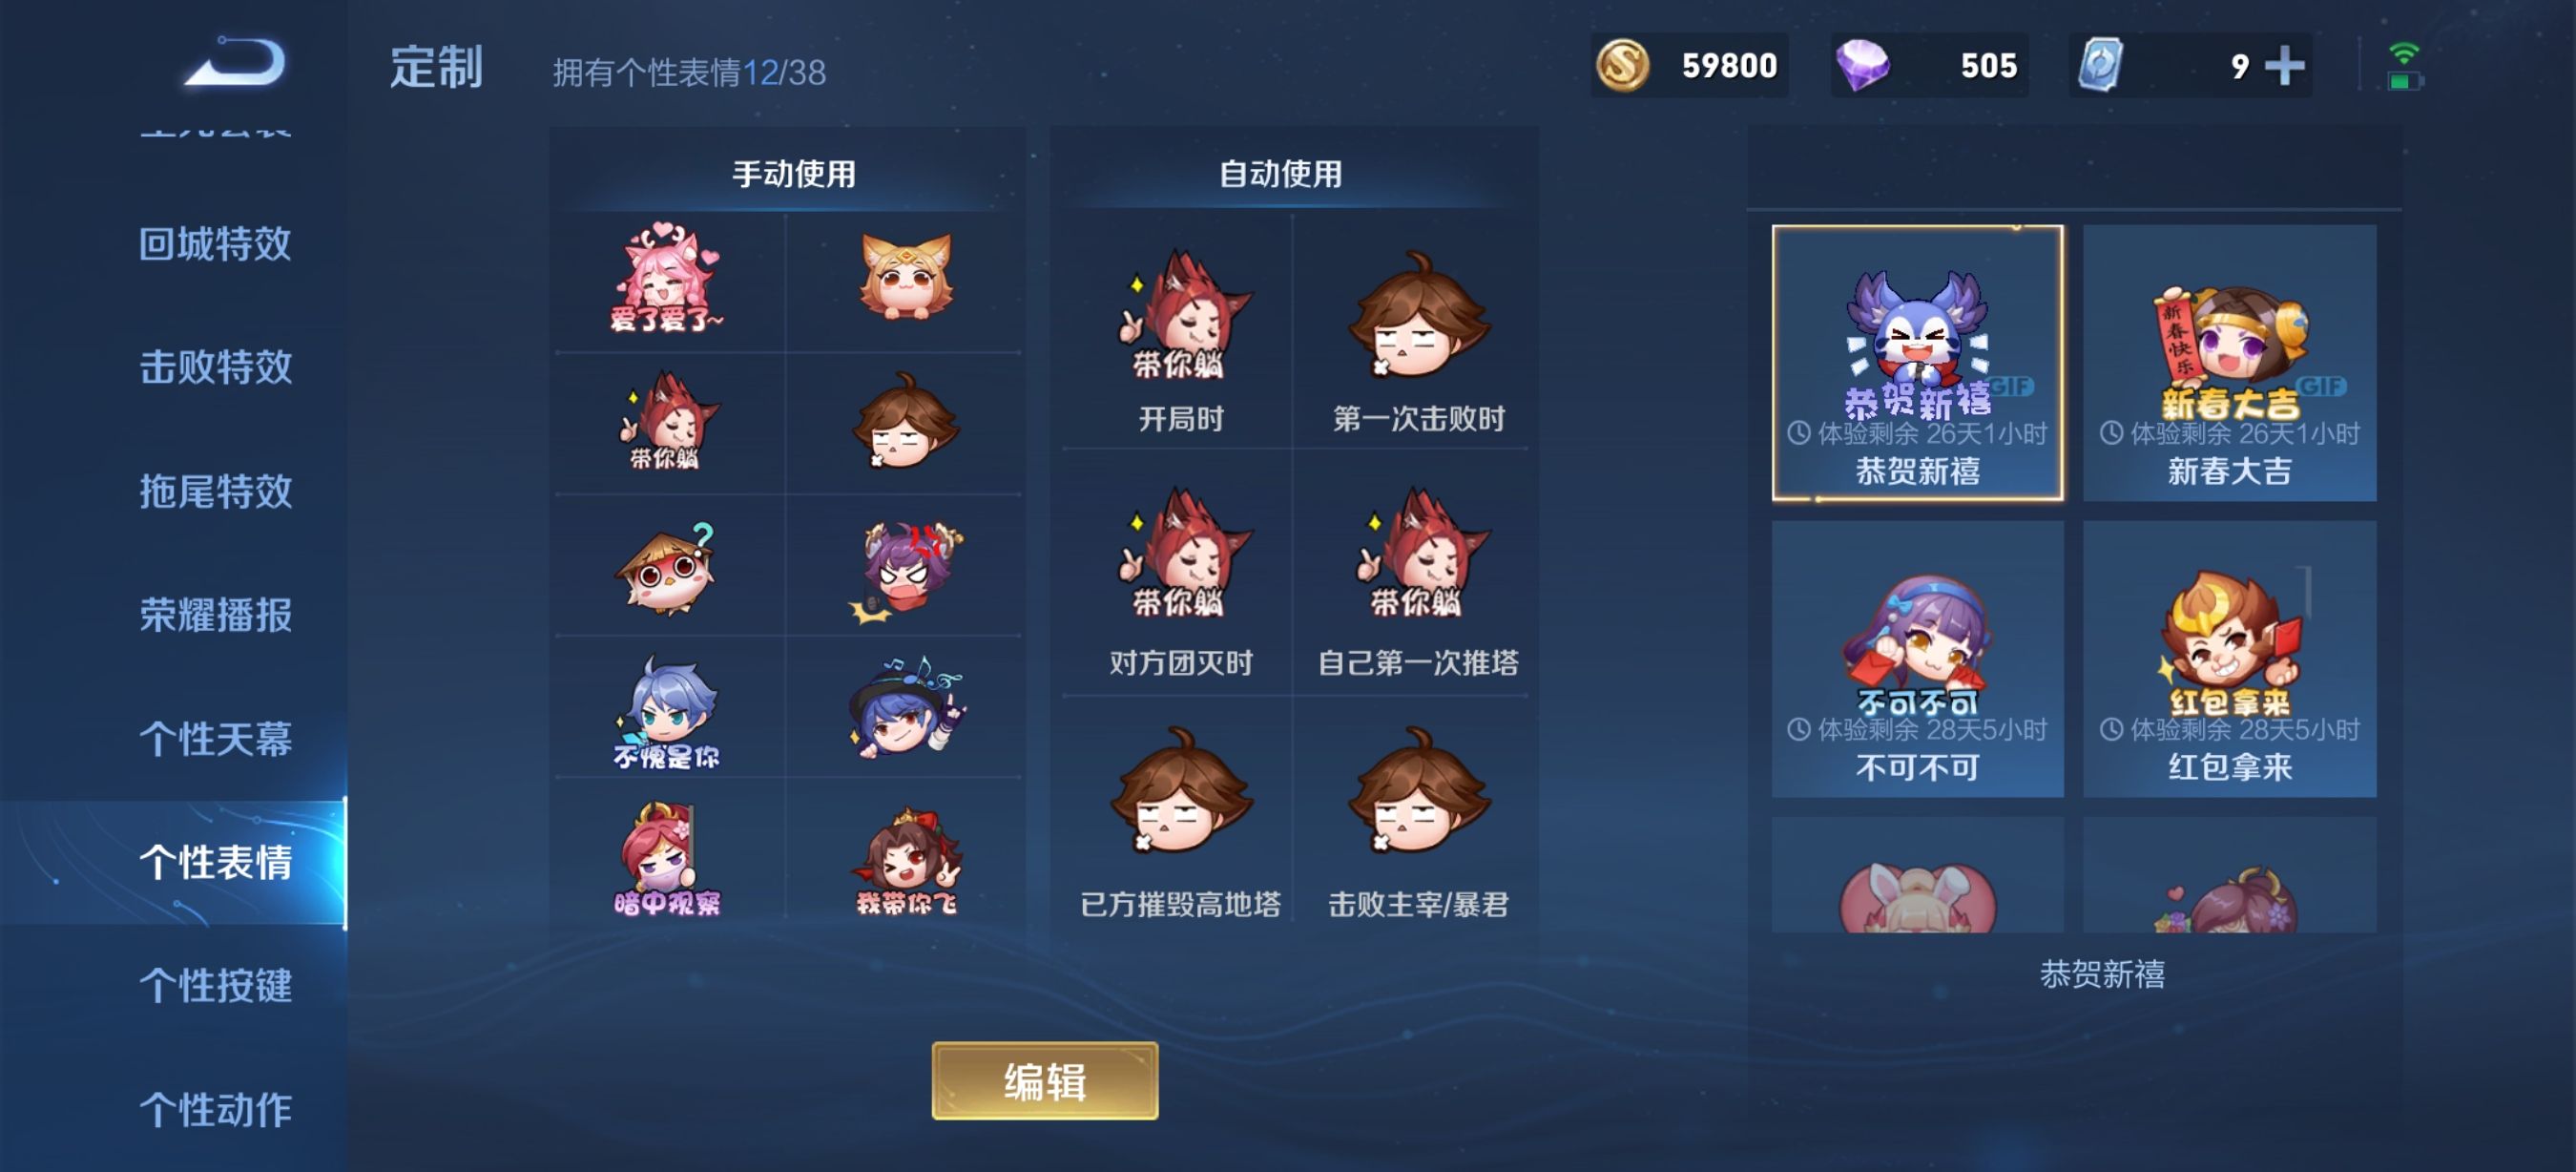The height and width of the screenshot is (1172, 2576).
Task: Select the 红包拿来 emote card
Action: (x=2229, y=659)
